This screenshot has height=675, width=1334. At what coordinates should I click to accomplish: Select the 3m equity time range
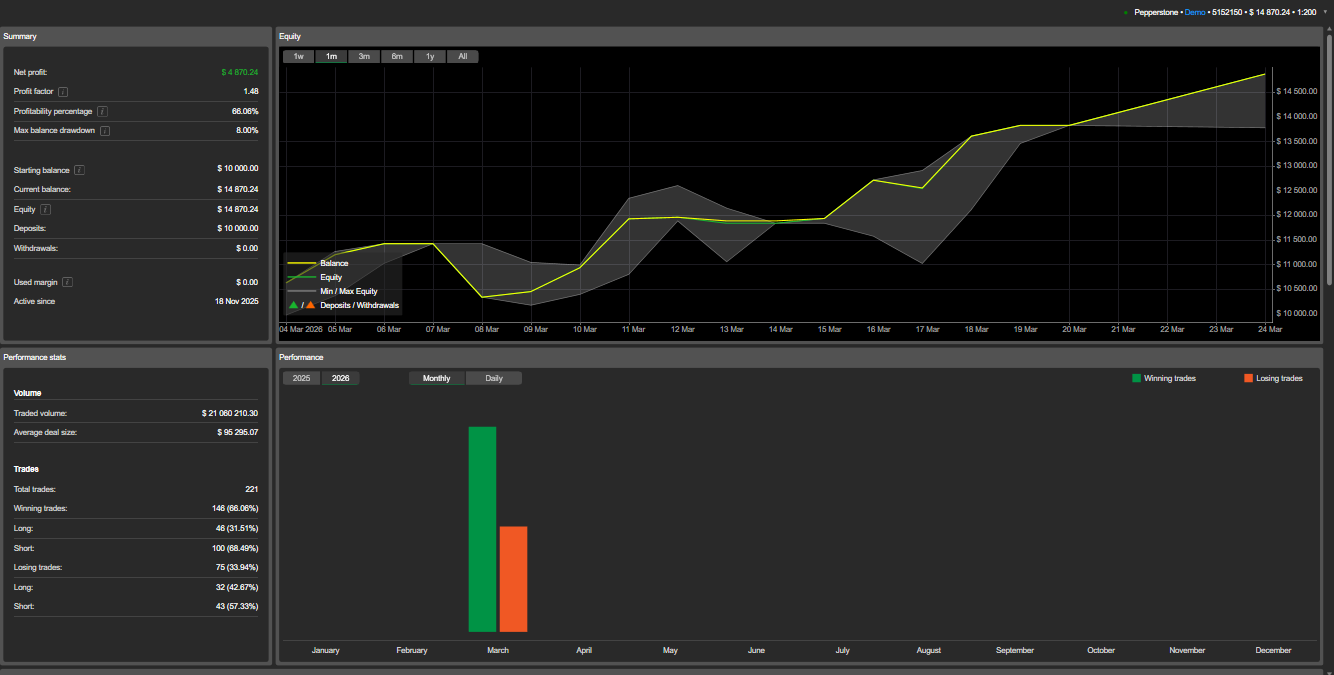tap(364, 57)
